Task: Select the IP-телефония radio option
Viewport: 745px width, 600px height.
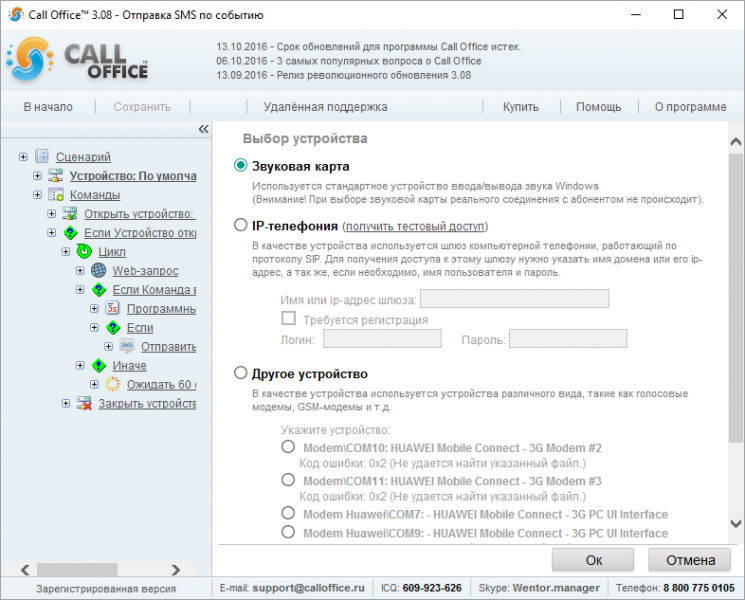Action: pyautogui.click(x=241, y=225)
